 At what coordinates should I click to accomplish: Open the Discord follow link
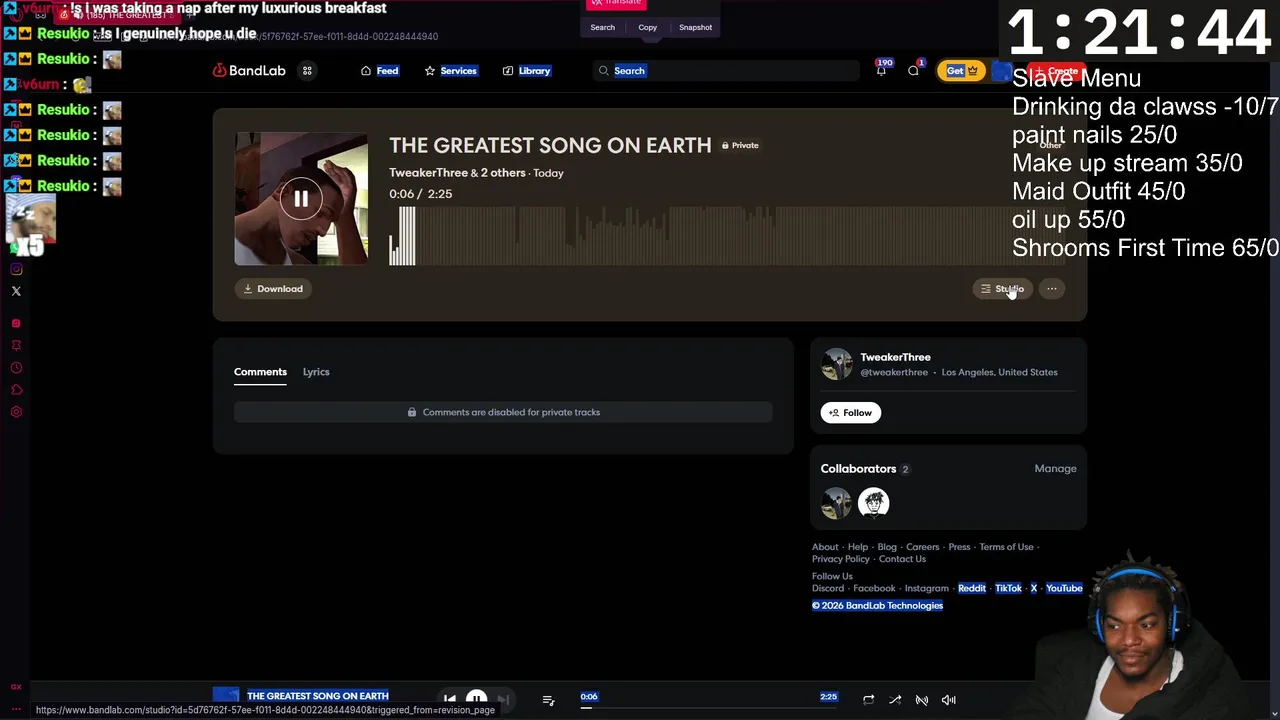click(828, 589)
